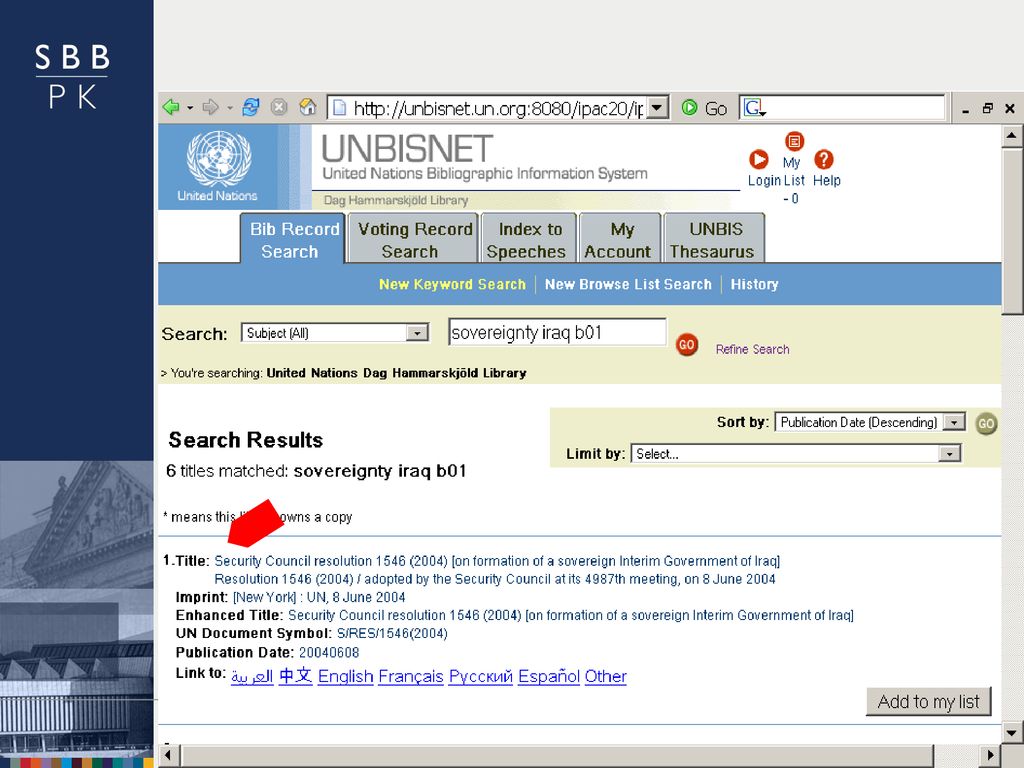Open the History menu item
Viewport: 1024px width, 768px height.
(754, 284)
